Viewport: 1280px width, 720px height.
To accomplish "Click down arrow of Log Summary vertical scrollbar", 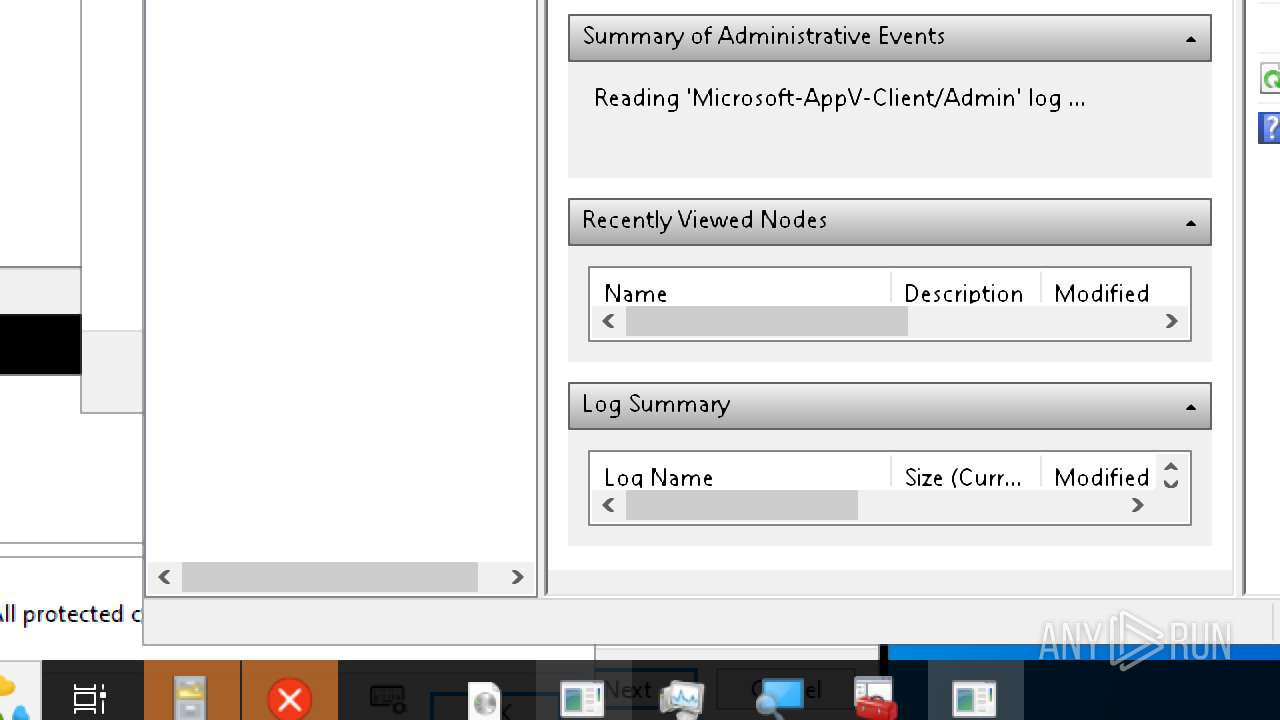I will point(1171,482).
